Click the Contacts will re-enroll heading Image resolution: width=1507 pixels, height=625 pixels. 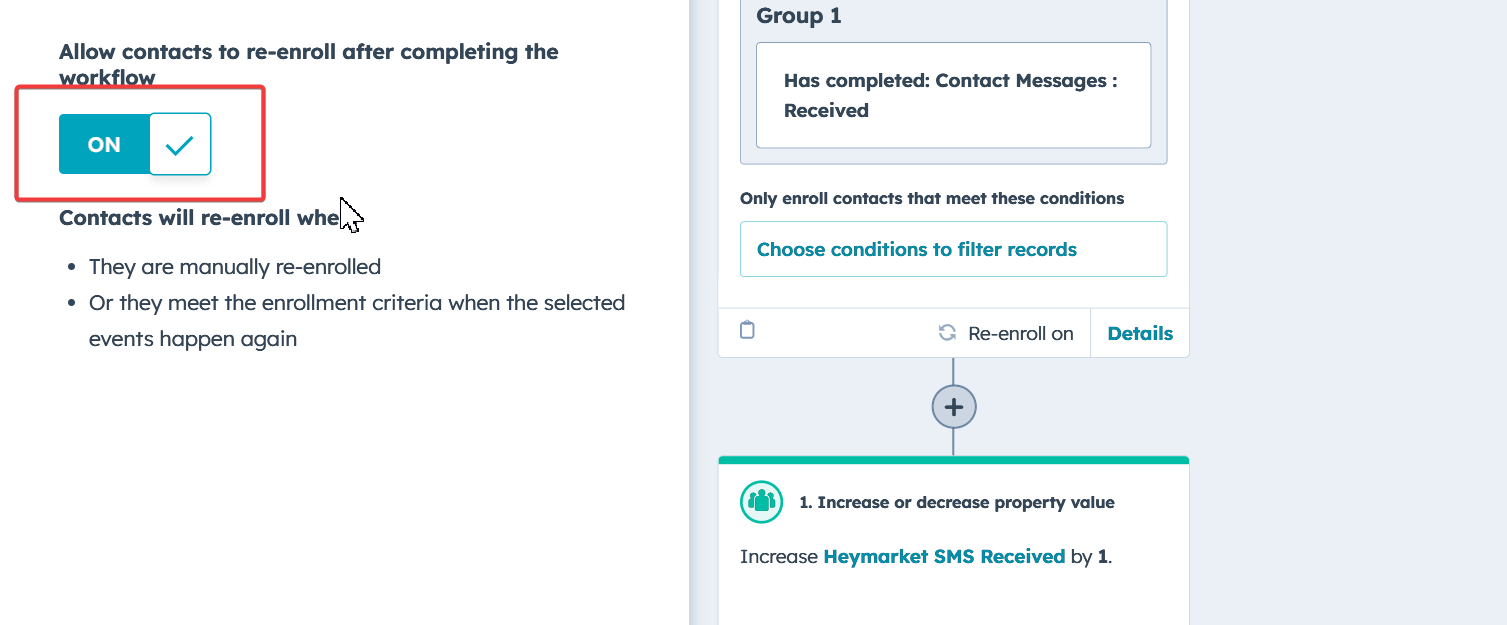pyautogui.click(x=200, y=217)
